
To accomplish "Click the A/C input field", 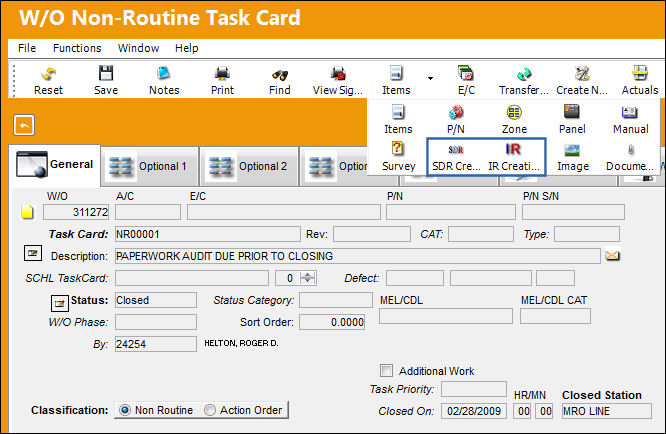I will pos(147,212).
